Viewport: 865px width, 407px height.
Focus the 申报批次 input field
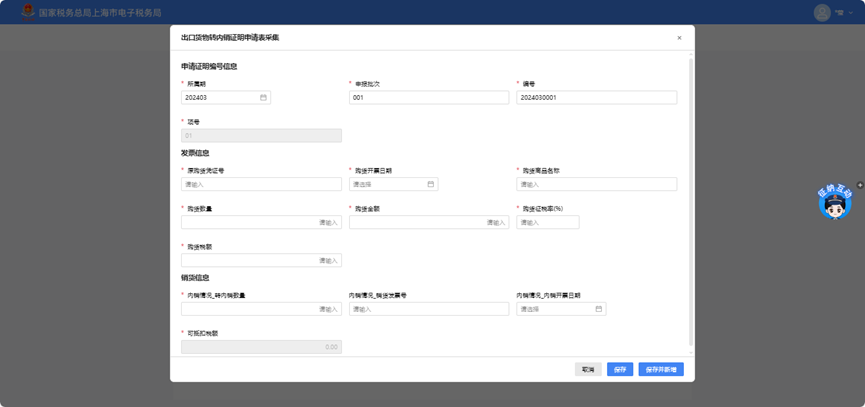(429, 98)
